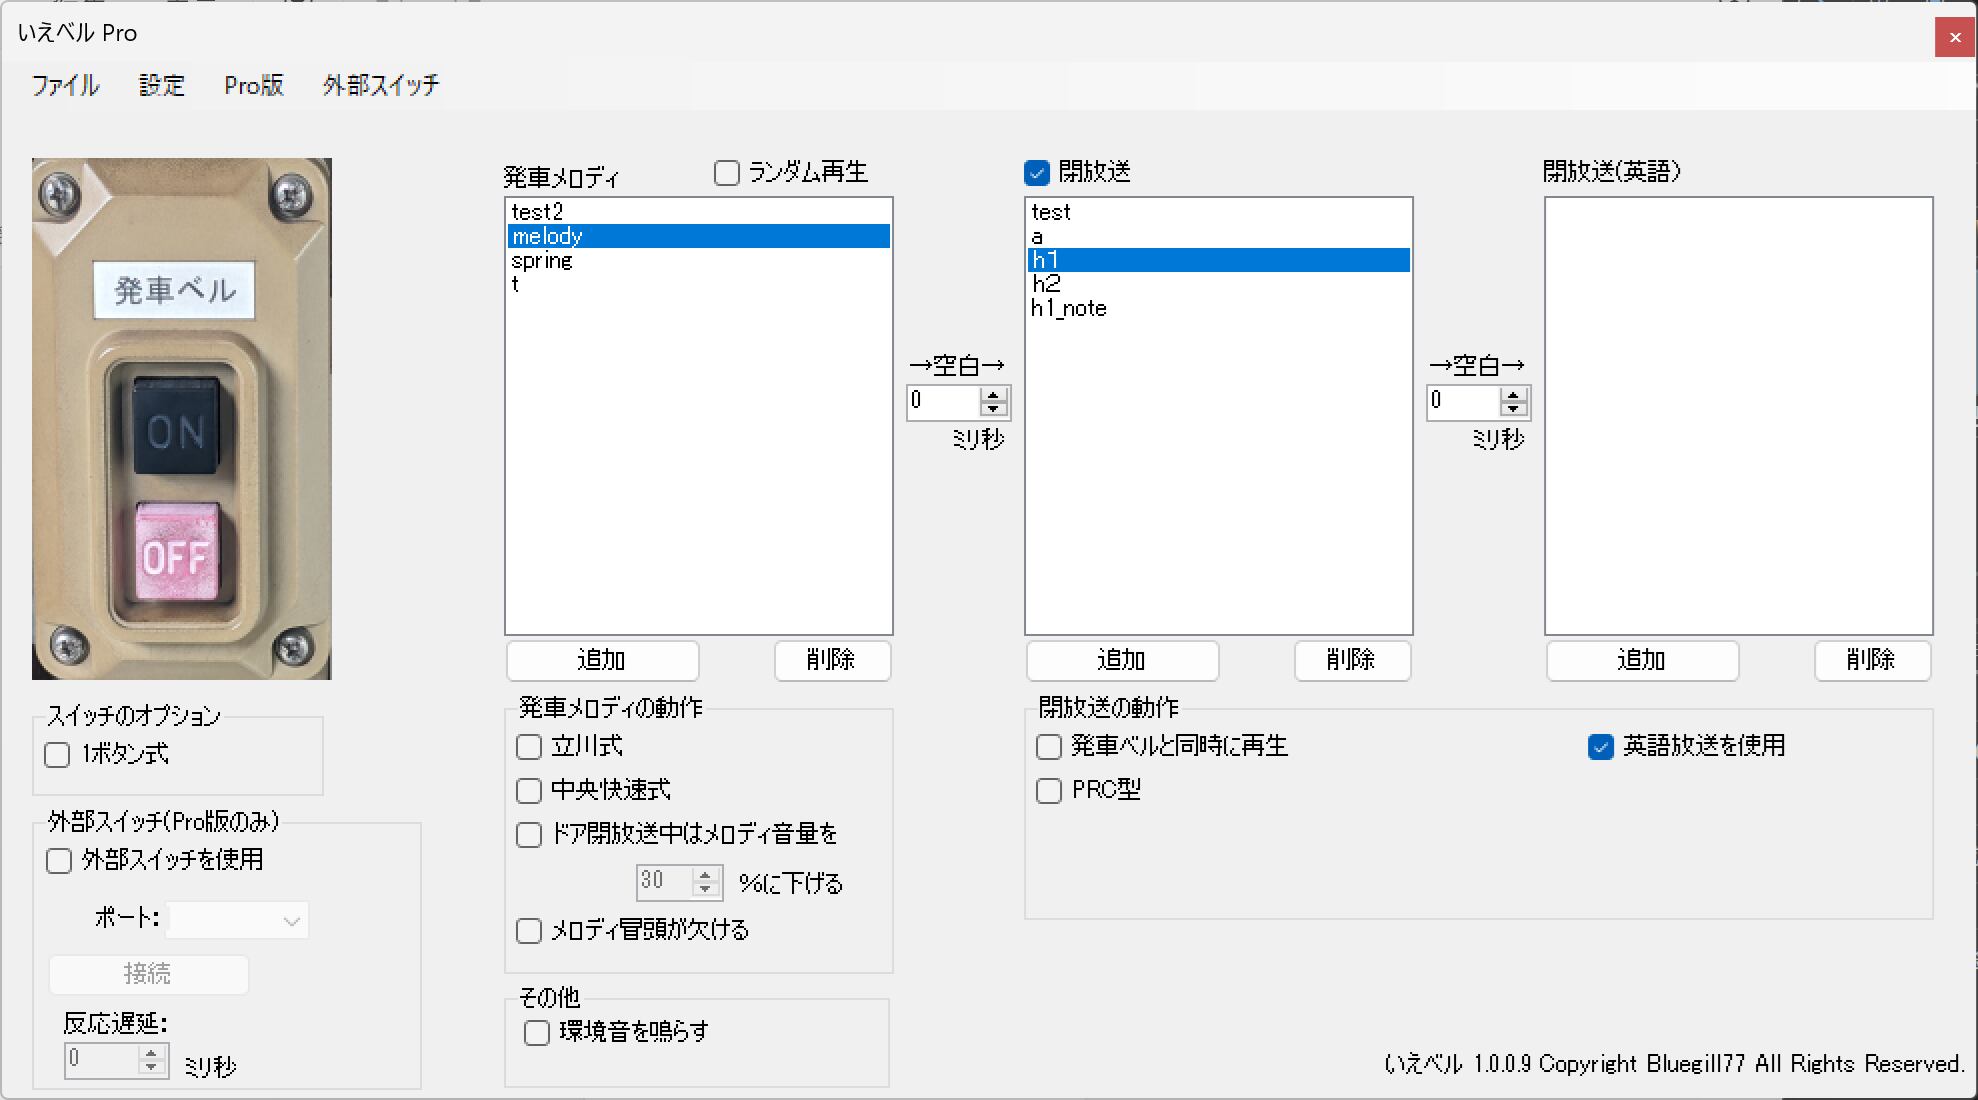
Task: Open the 外部スイッチ menu
Action: point(380,85)
